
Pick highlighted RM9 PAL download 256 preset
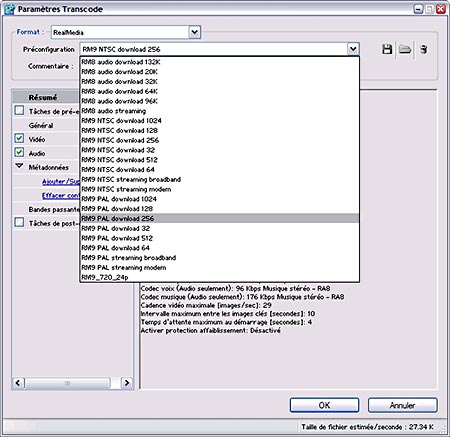[x=219, y=219]
